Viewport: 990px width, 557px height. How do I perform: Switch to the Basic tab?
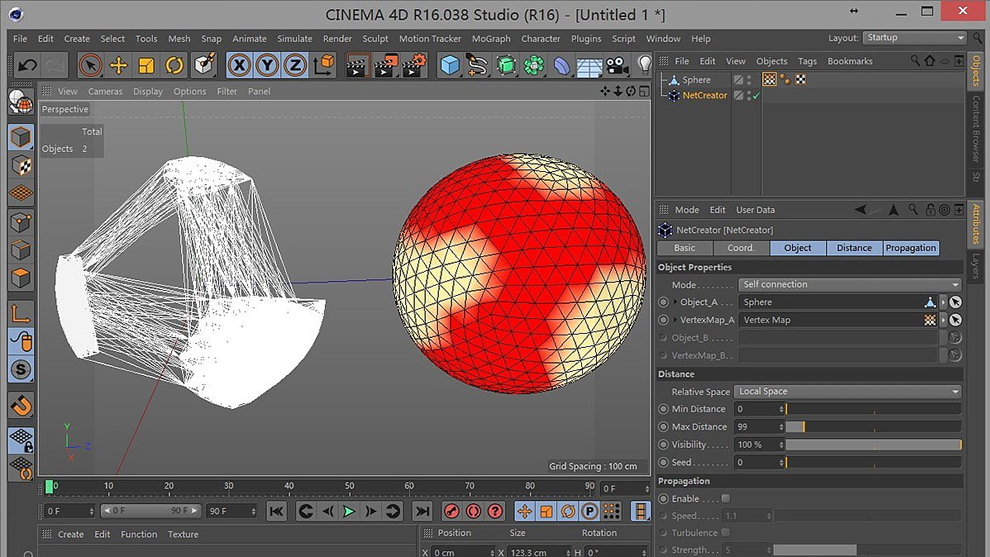tap(684, 248)
